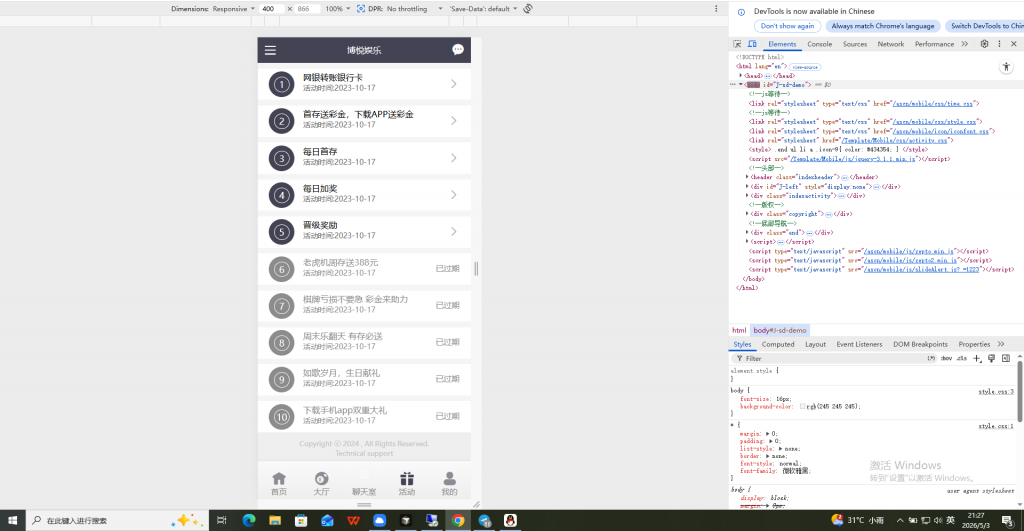Switch to Network tab
This screenshot has height=531, width=1024.
pyautogui.click(x=891, y=44)
